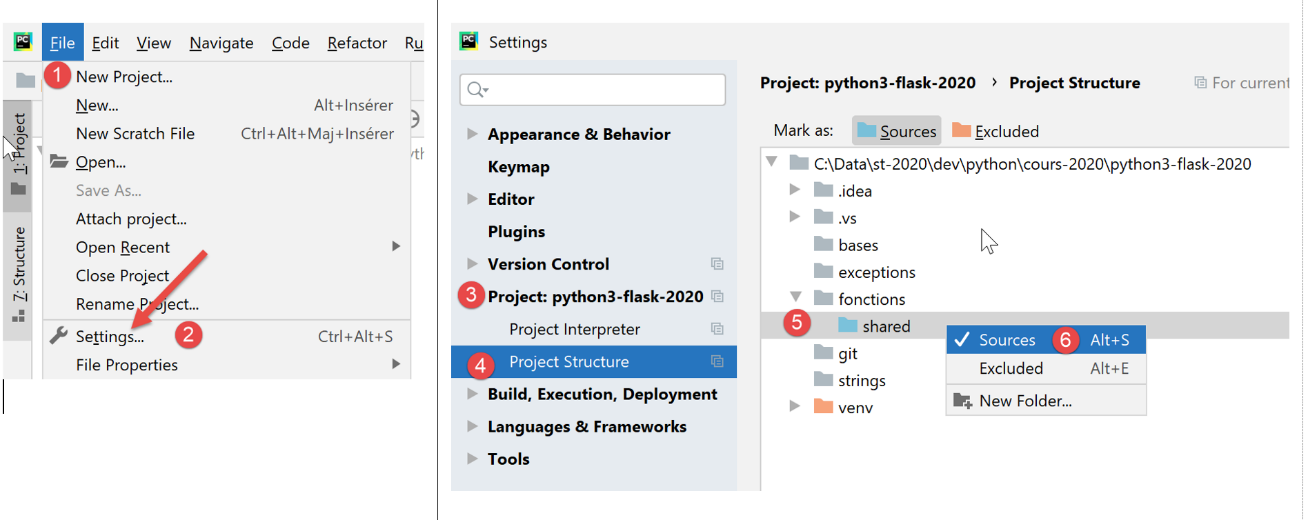Click the Open folder icon in File menu

[x=59, y=162]
